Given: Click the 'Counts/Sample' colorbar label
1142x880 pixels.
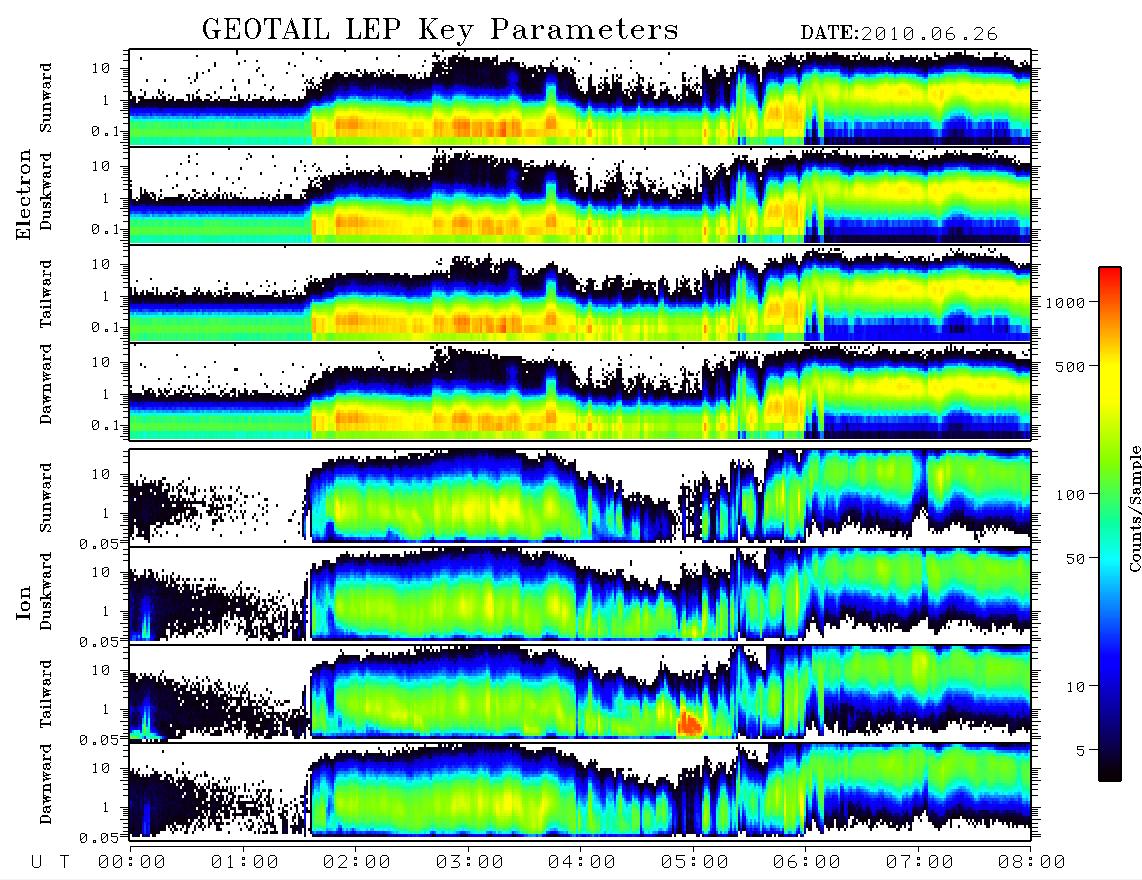Looking at the screenshot, I should [1135, 508].
